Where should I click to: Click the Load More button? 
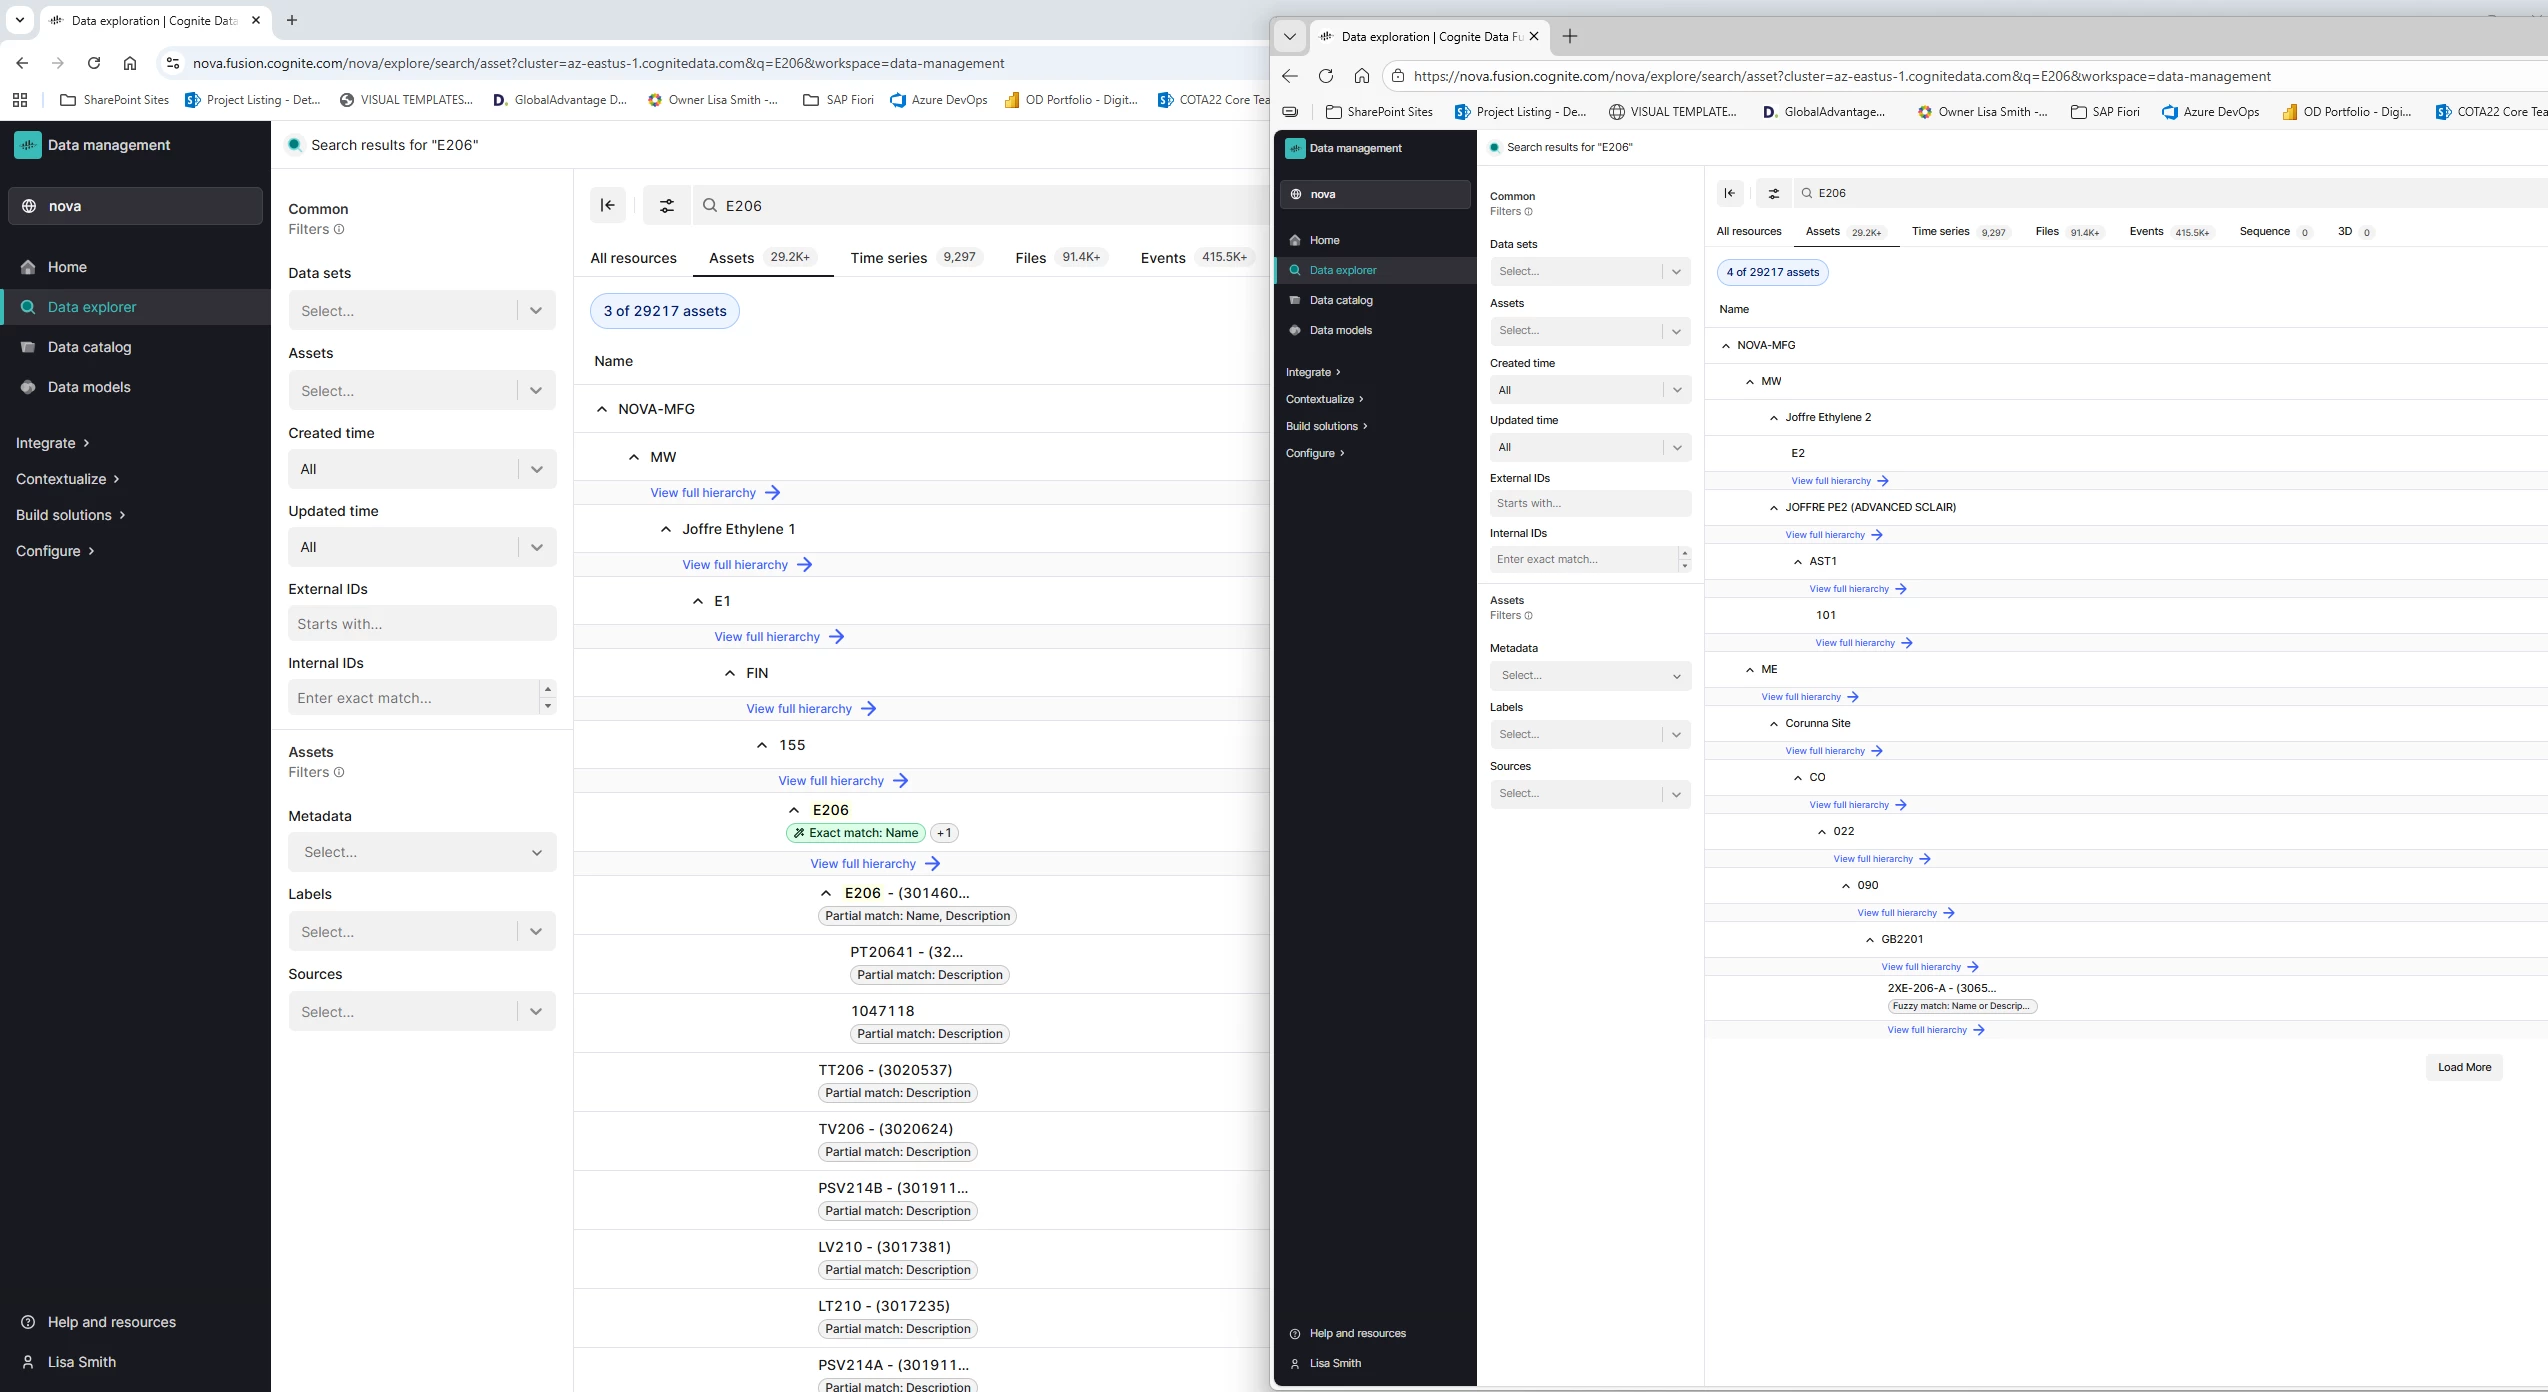(2463, 1067)
